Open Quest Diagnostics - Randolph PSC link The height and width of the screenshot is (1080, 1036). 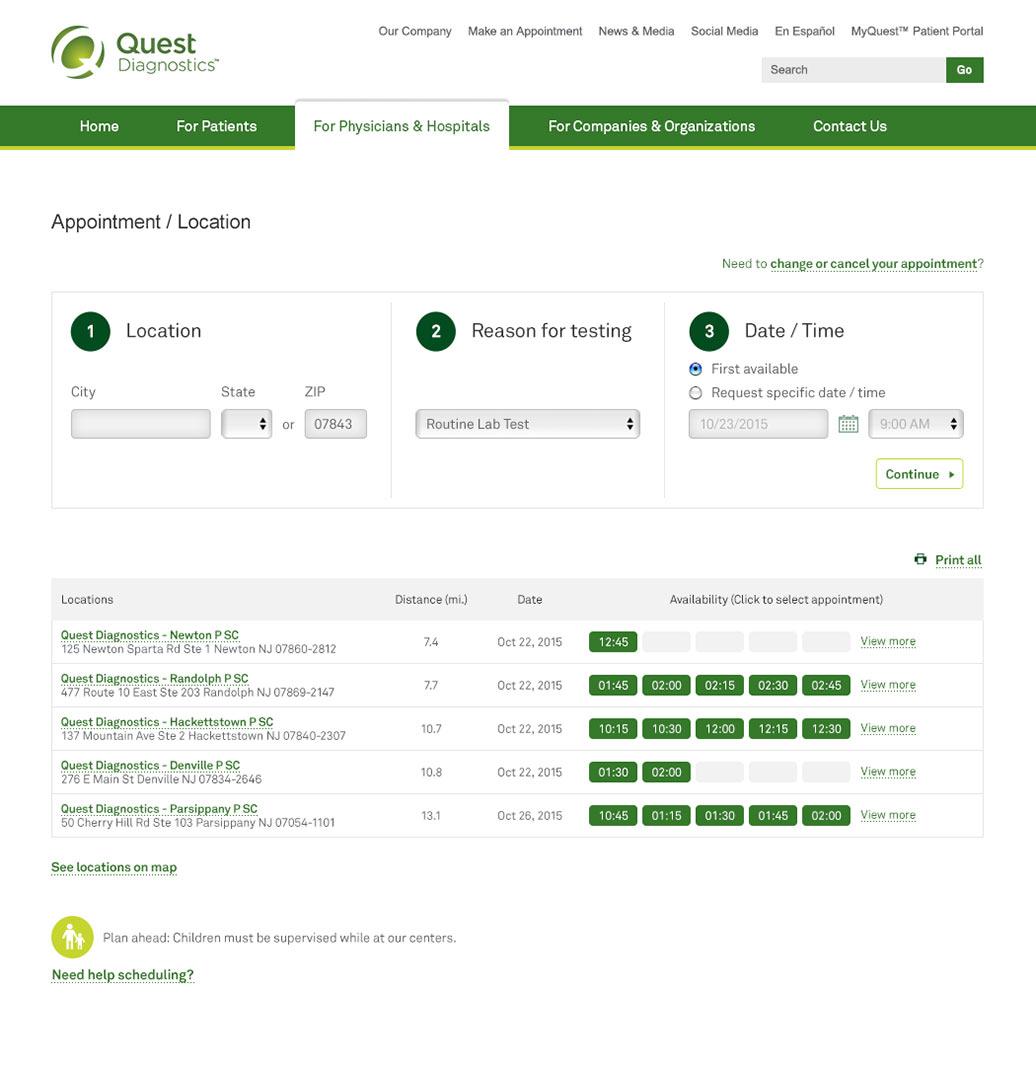point(154,678)
